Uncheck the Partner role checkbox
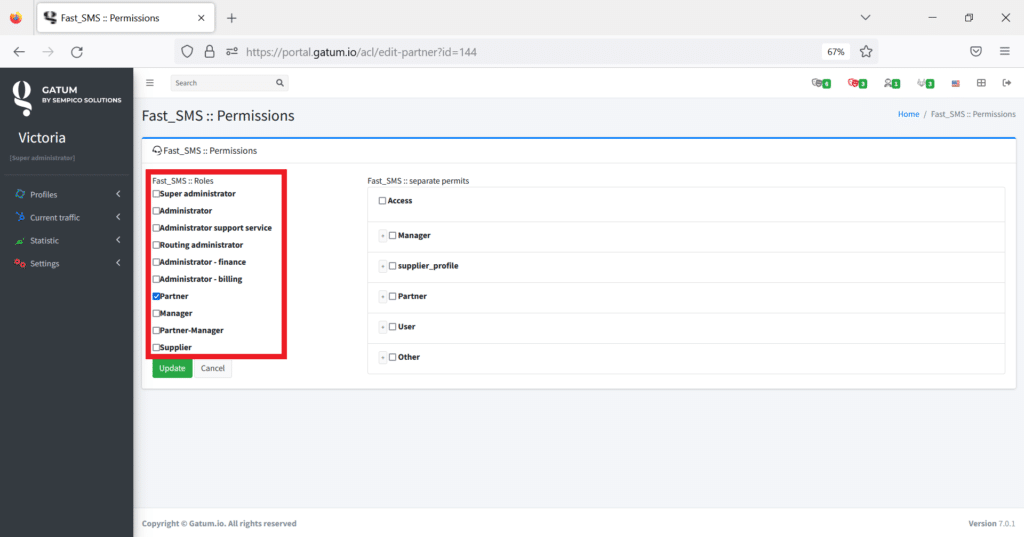Image resolution: width=1024 pixels, height=537 pixels. (156, 296)
